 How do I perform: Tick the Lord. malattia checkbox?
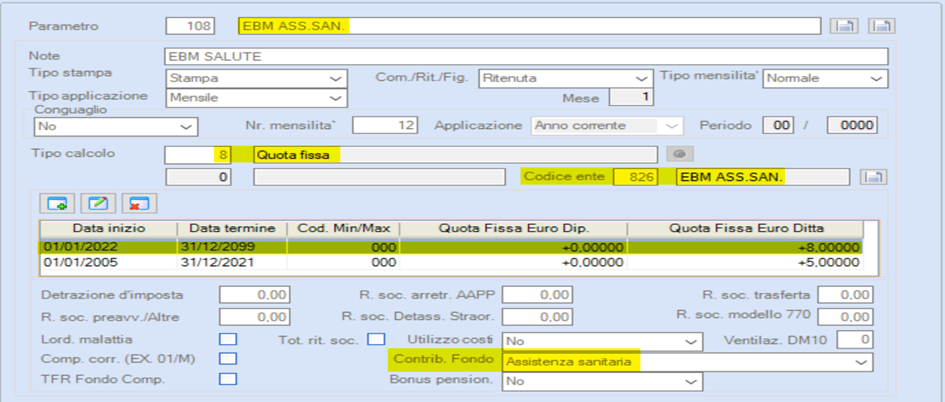click(228, 339)
